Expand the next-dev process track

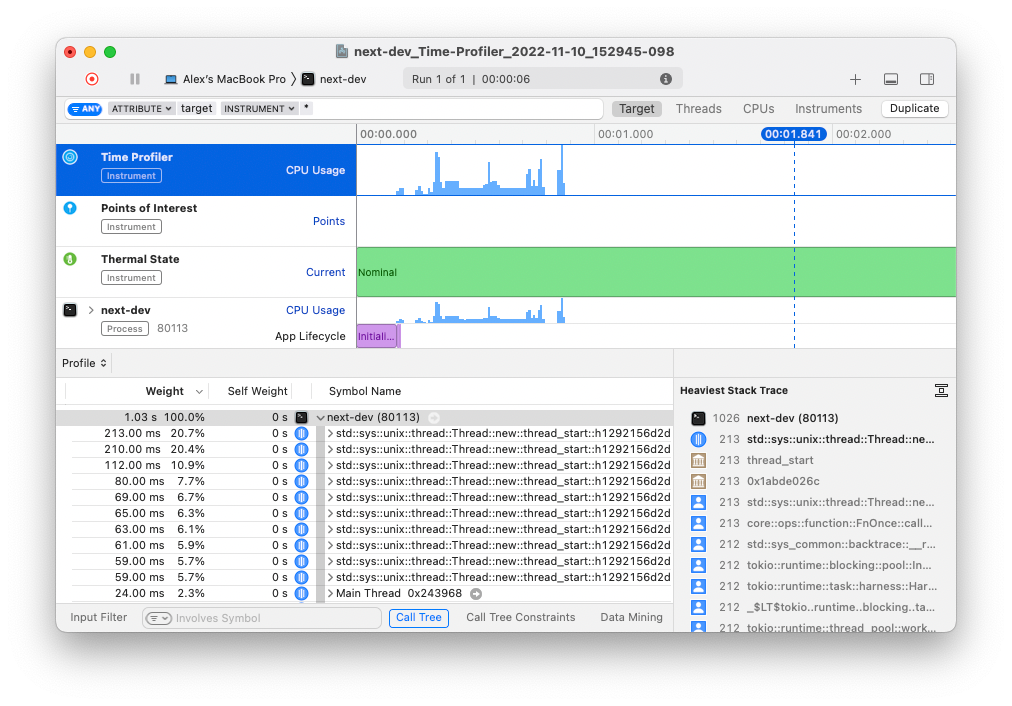[91, 310]
